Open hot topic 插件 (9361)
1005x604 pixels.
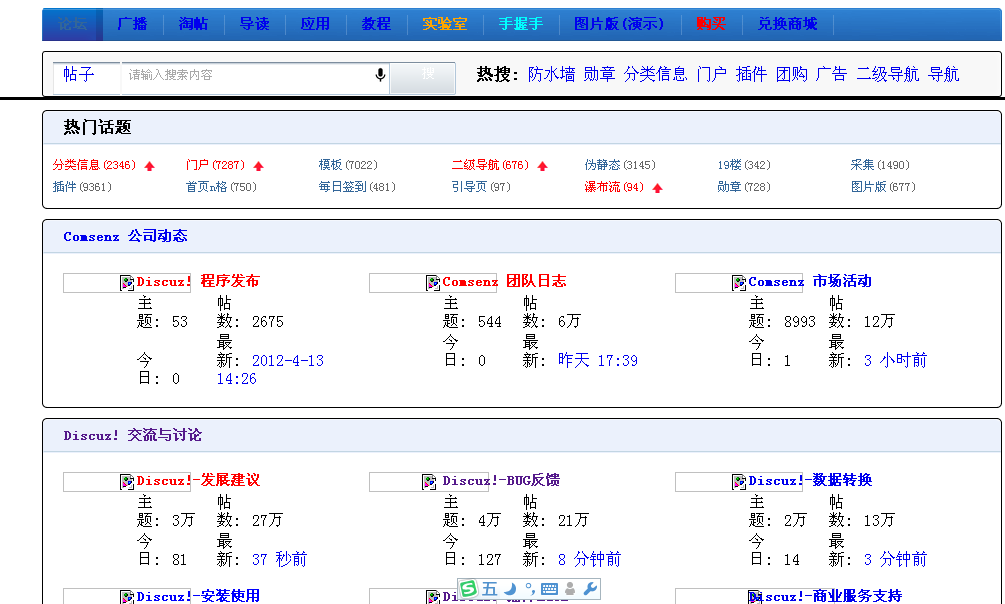coord(82,187)
